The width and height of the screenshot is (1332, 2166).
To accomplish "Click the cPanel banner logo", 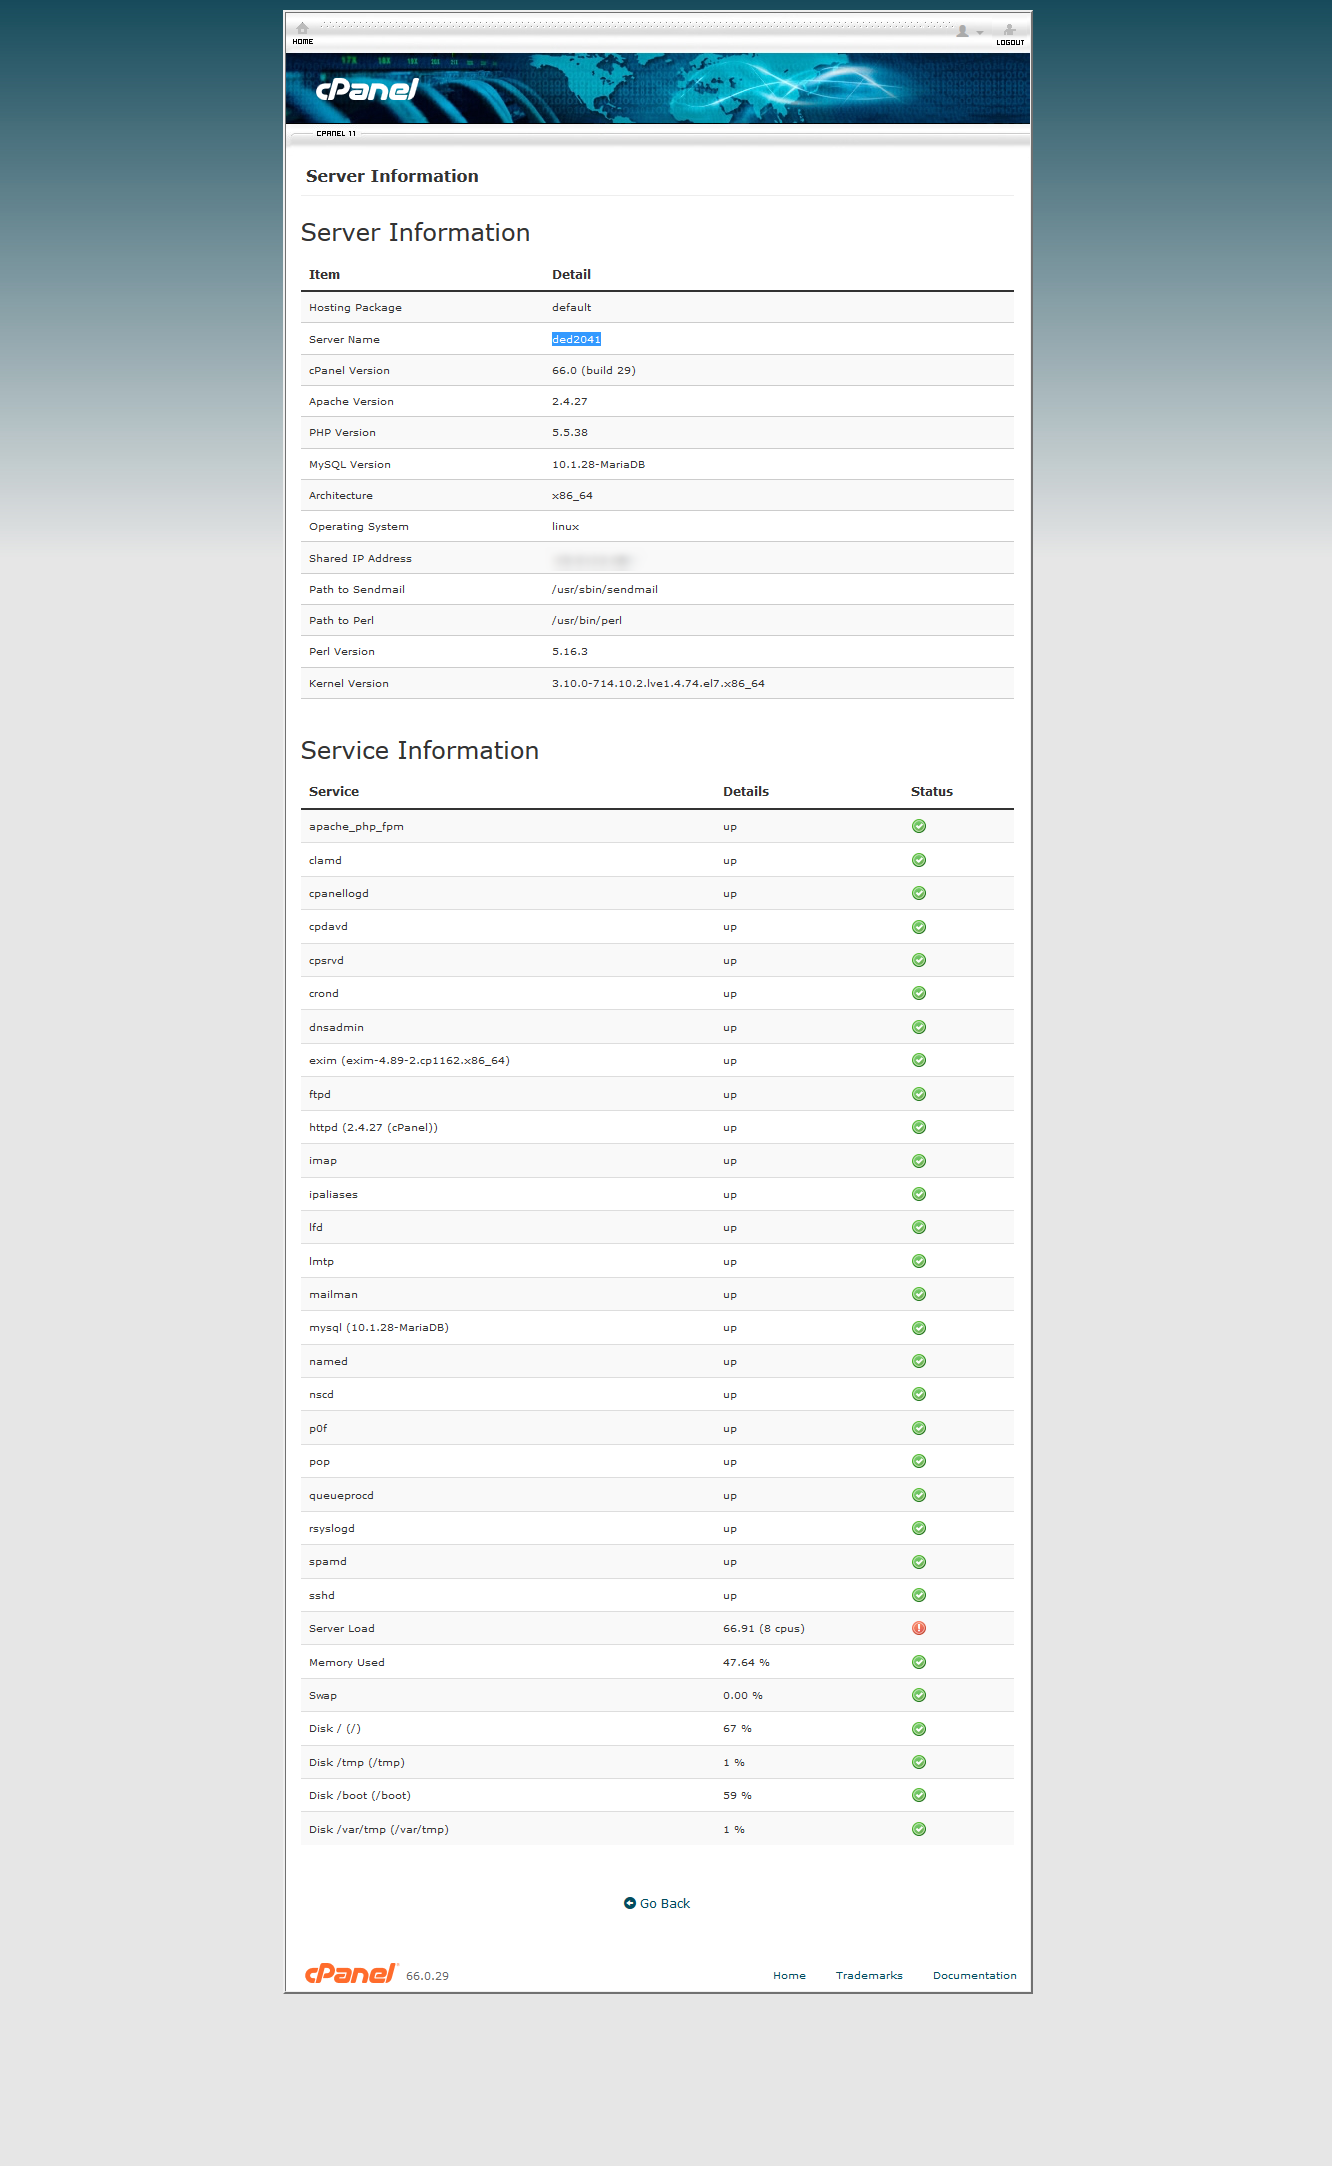I will (x=367, y=90).
